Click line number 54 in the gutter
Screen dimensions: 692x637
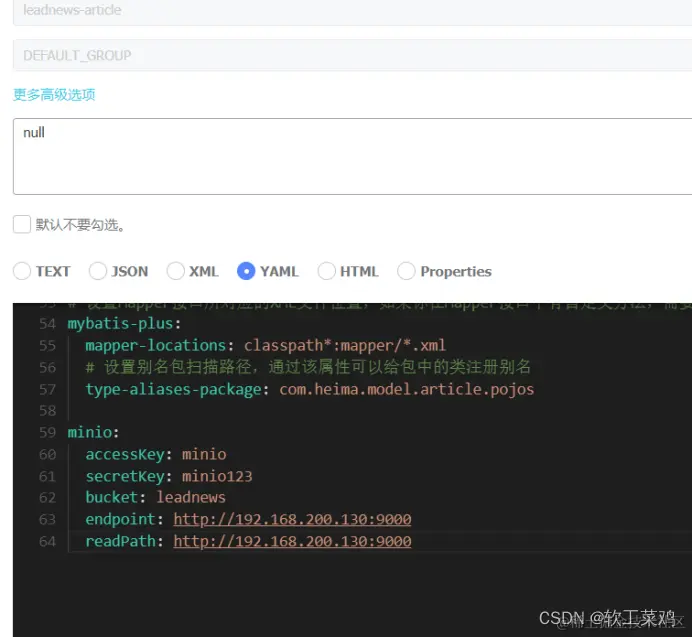pyautogui.click(x=48, y=324)
